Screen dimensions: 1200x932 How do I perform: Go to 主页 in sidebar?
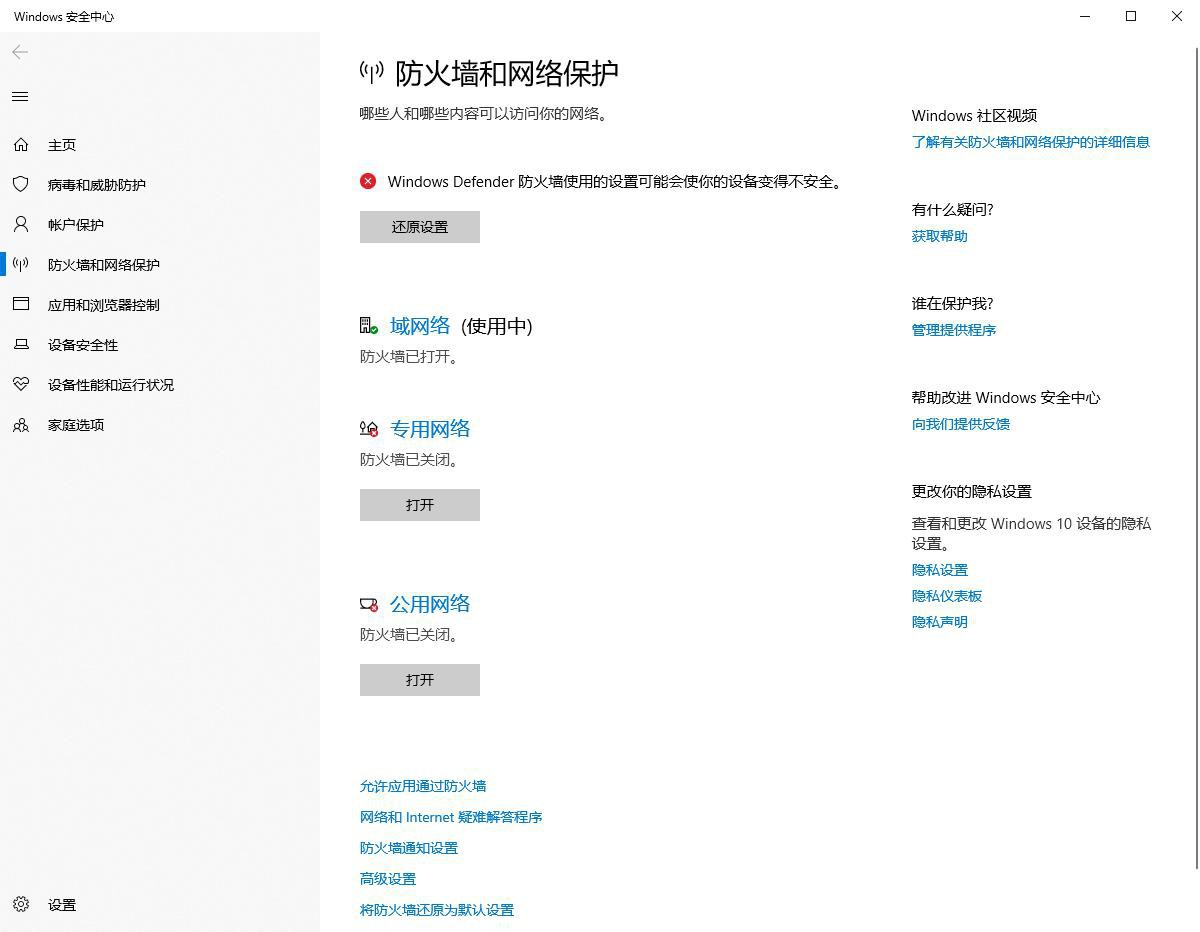coord(62,145)
